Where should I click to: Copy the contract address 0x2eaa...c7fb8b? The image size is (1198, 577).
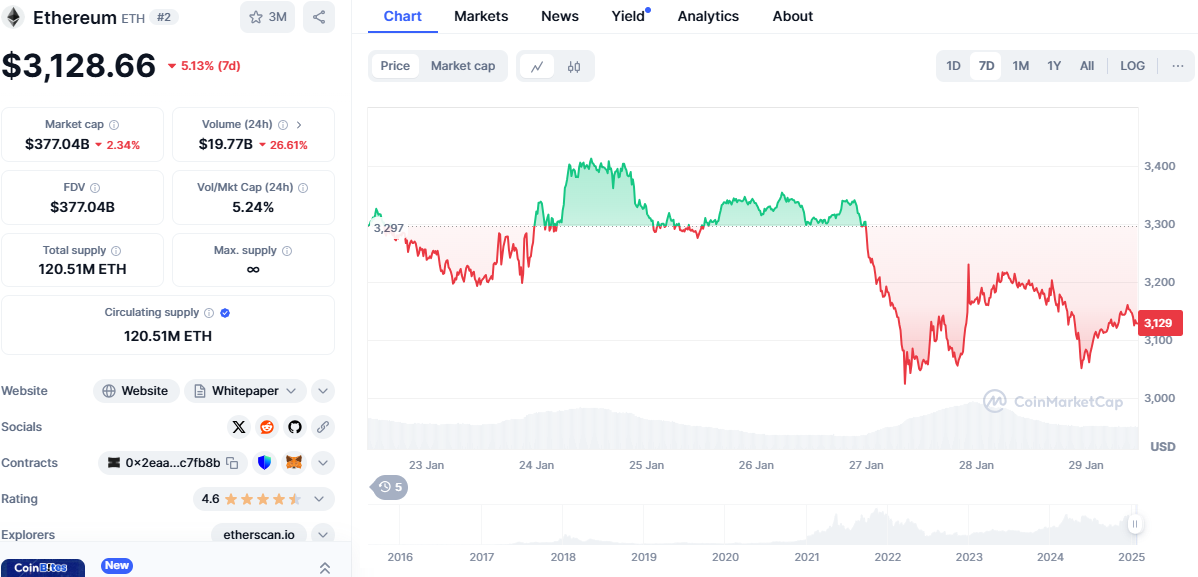pos(234,462)
